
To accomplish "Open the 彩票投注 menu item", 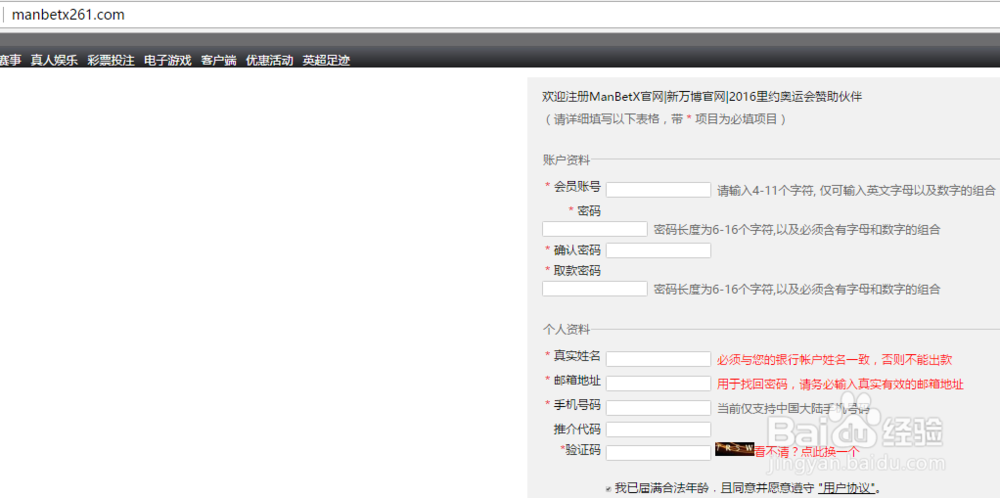I will pyautogui.click(x=111, y=61).
